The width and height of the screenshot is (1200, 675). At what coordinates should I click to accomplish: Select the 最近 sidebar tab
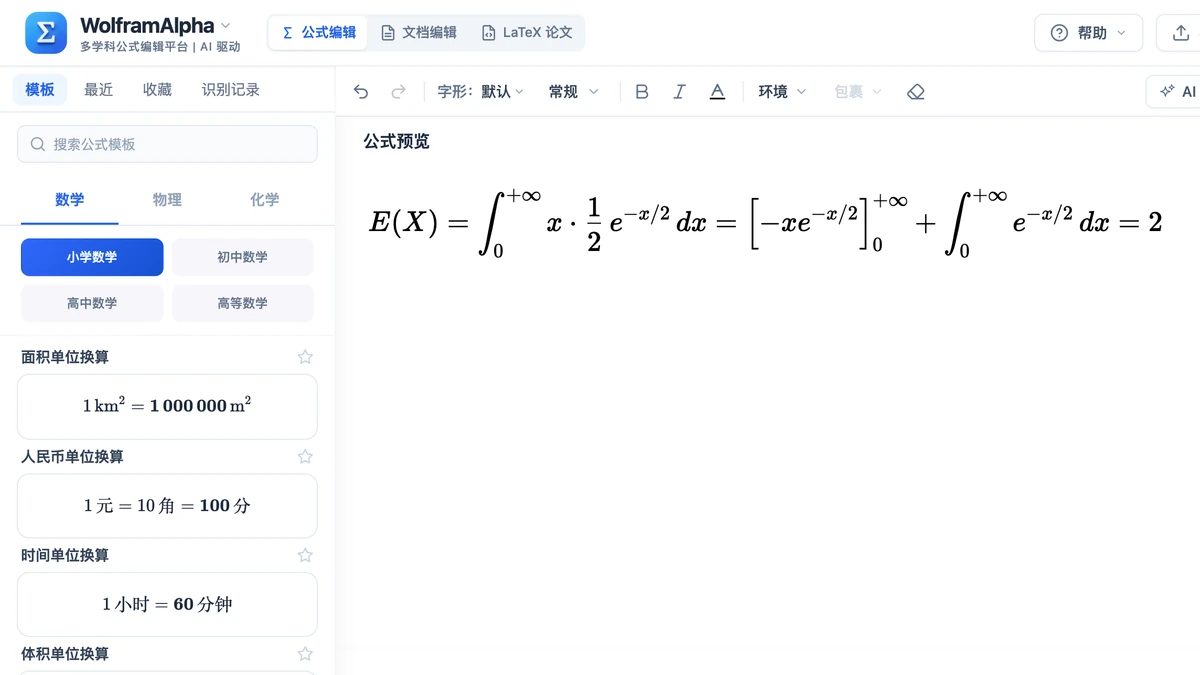click(x=99, y=89)
